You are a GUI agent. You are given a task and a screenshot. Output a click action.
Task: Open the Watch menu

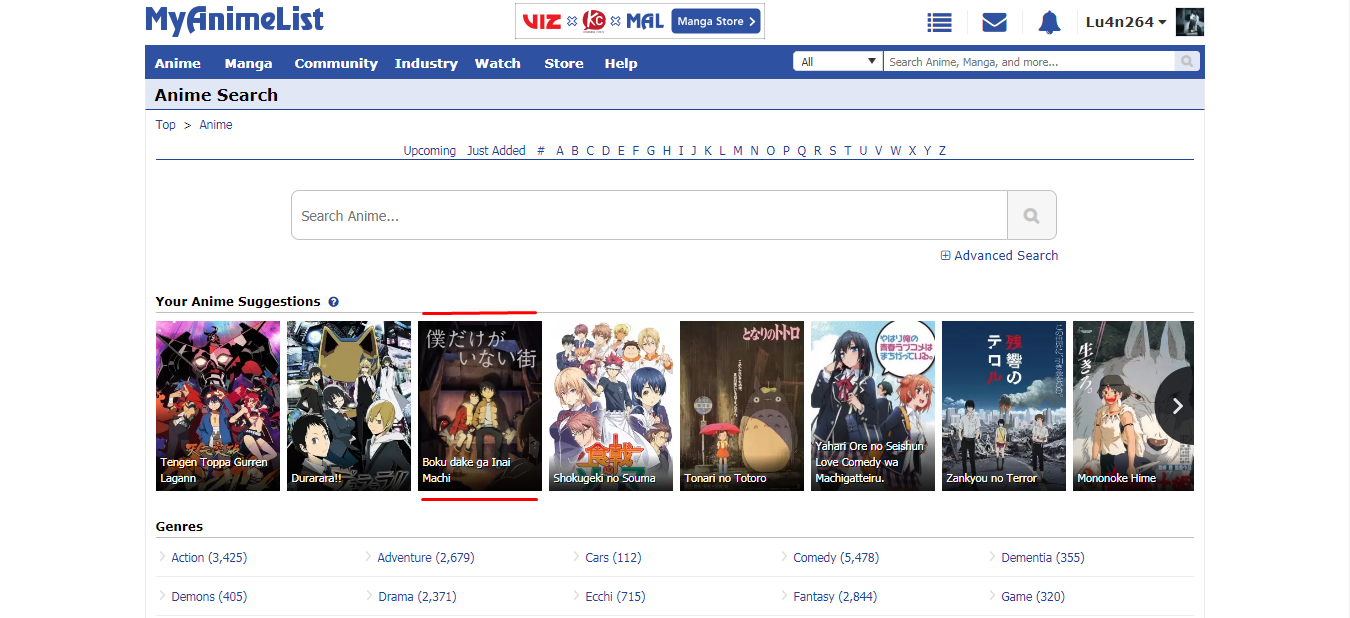(498, 63)
